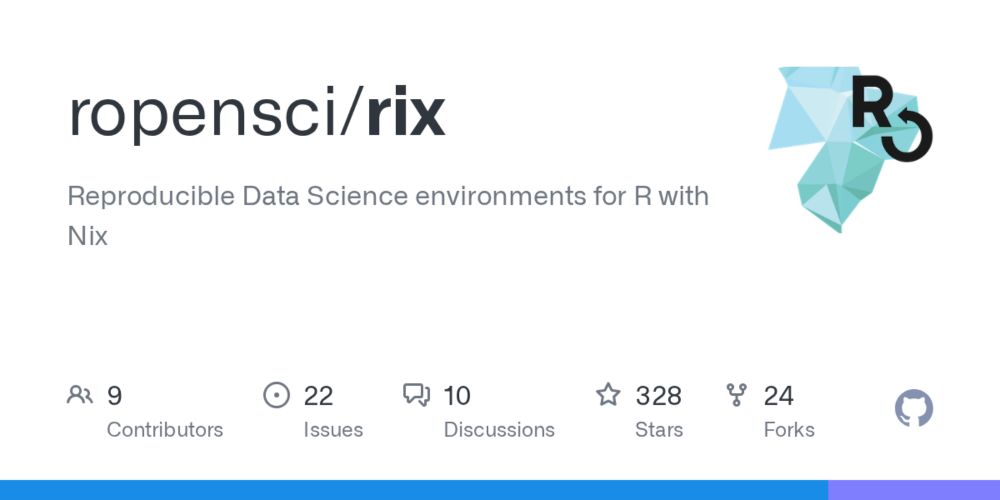Screen dimensions: 1000x500
Task: Click the Stars star icon
Action: pos(608,395)
